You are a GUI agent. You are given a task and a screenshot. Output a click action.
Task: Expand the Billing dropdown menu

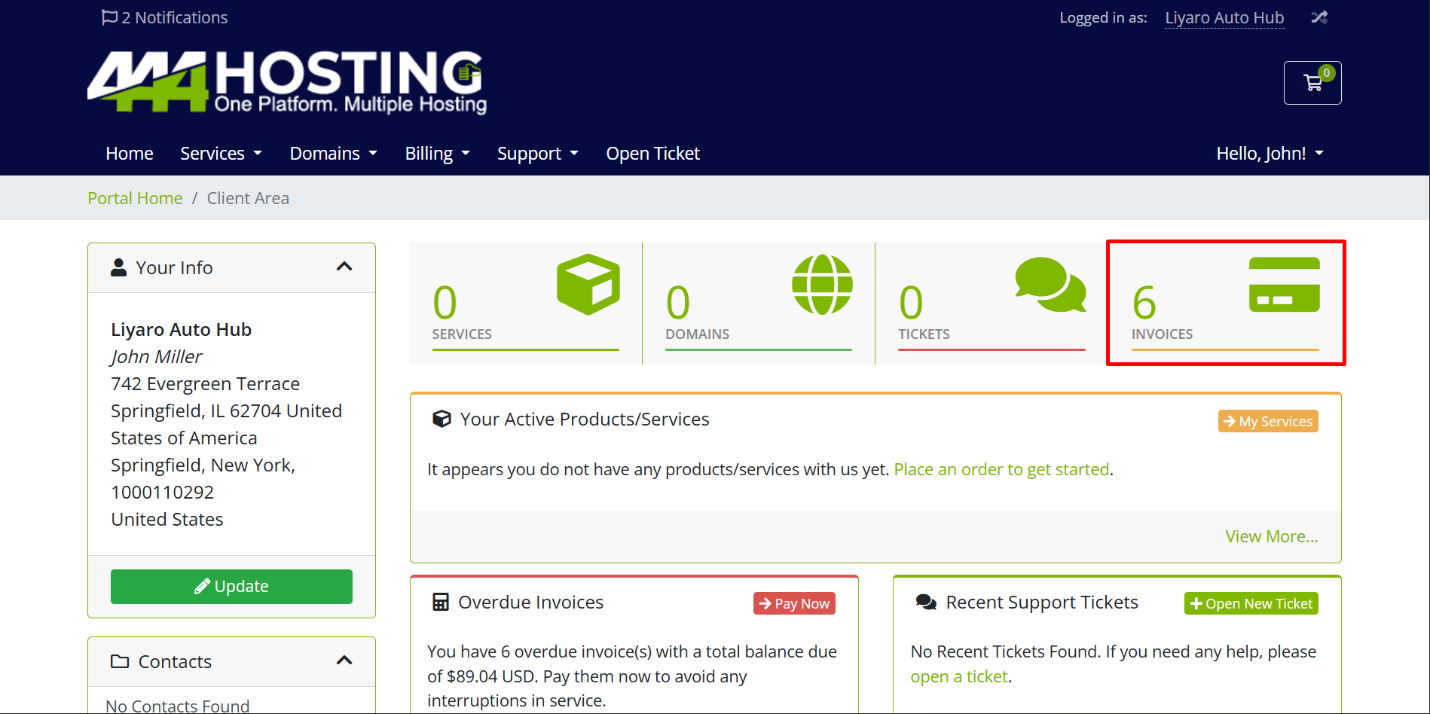437,153
